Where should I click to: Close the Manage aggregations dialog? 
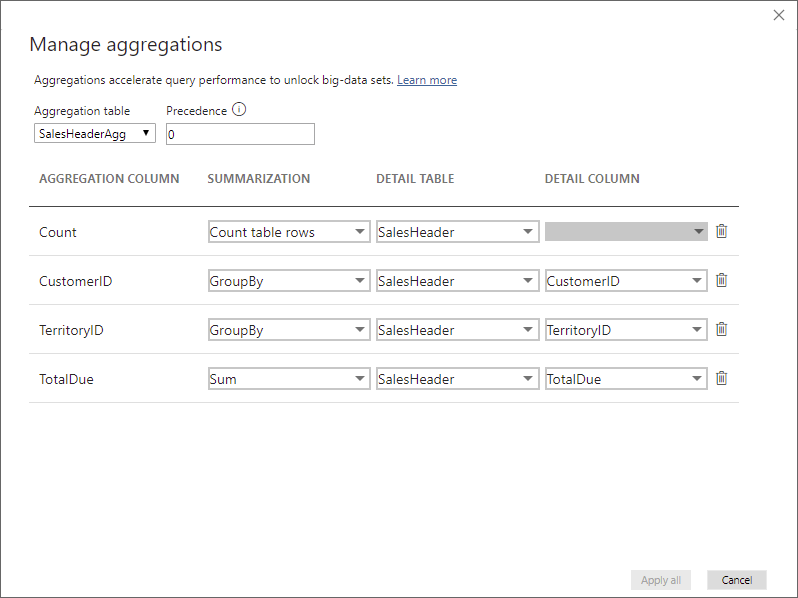pos(779,15)
